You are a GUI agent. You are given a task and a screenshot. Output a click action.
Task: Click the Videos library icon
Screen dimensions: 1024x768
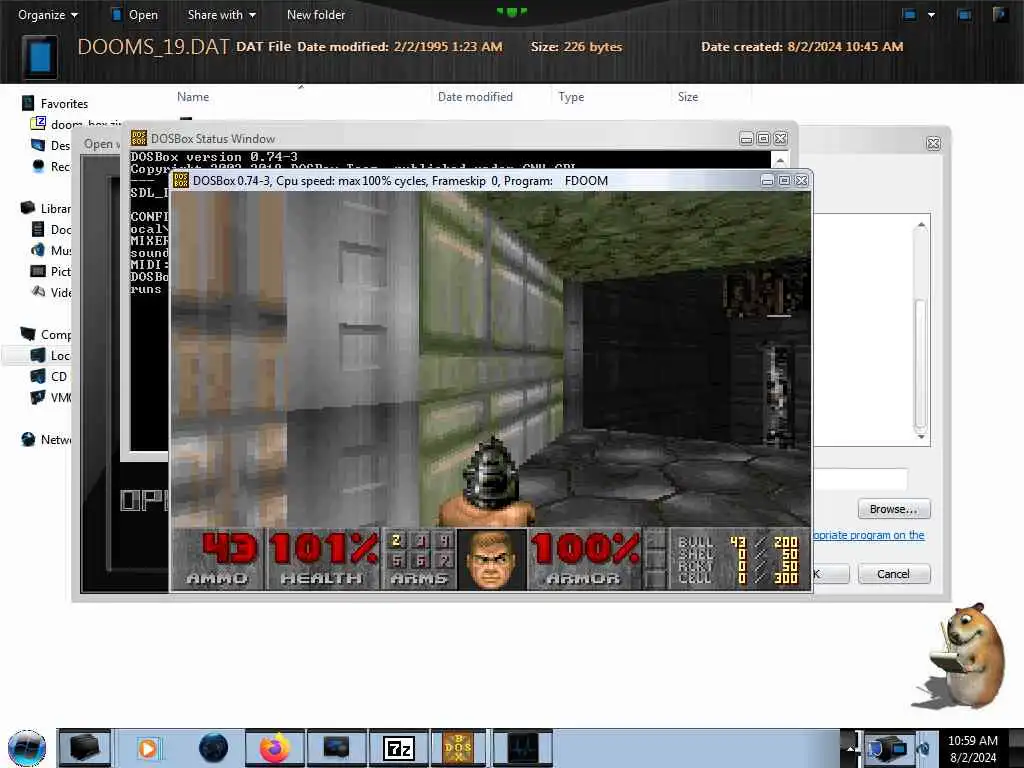pos(38,292)
